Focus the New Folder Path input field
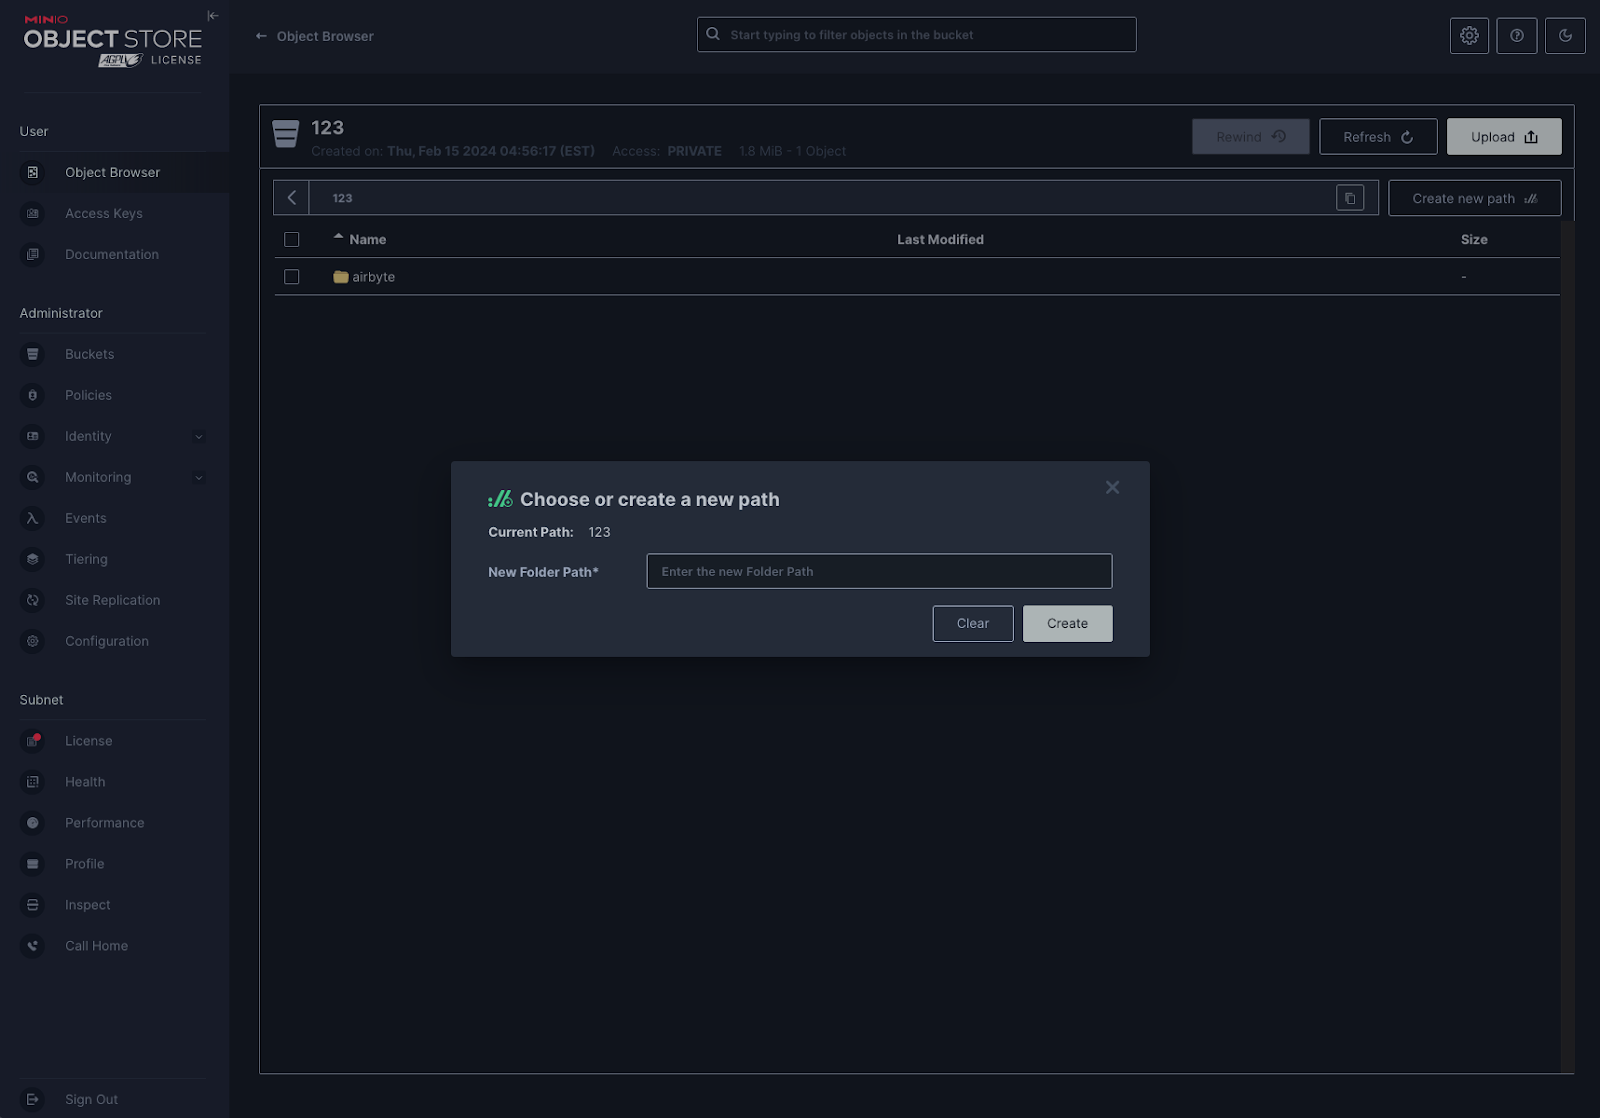 coord(879,571)
